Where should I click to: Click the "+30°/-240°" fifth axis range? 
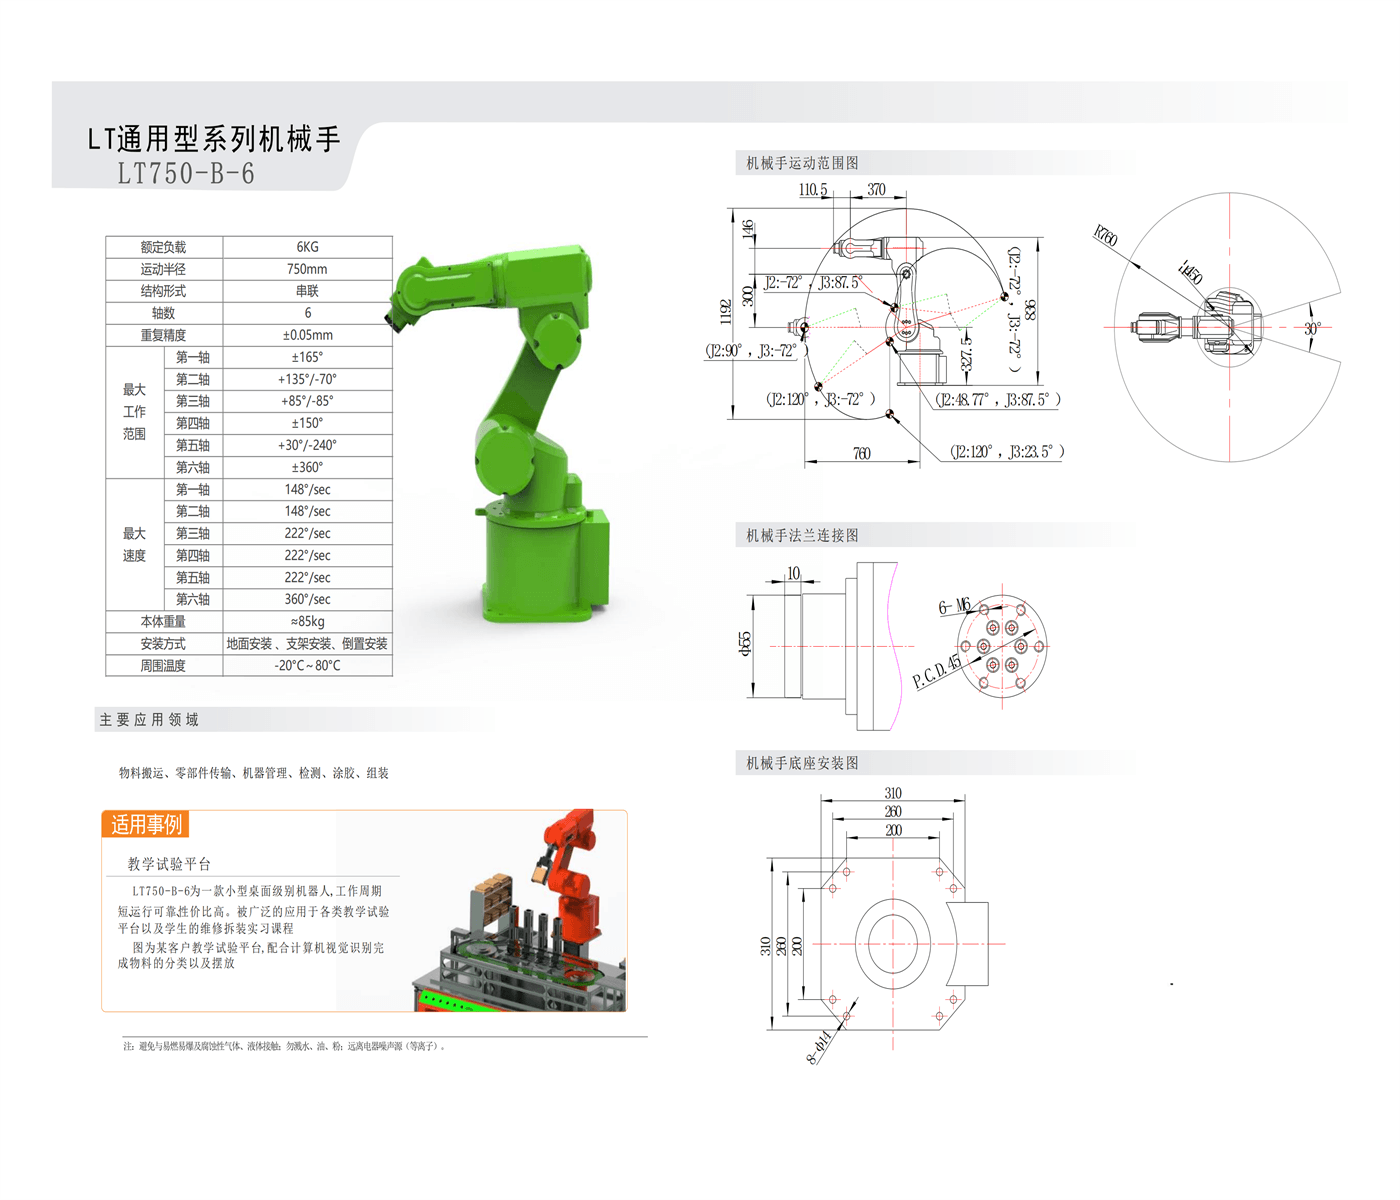307,445
